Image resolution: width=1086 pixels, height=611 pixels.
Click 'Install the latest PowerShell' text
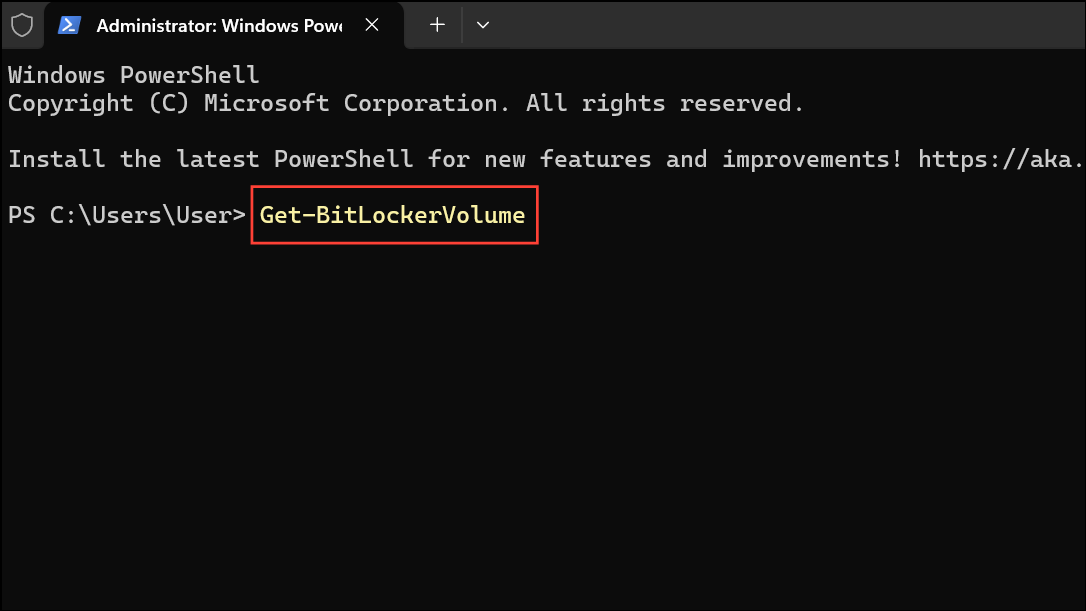point(211,159)
